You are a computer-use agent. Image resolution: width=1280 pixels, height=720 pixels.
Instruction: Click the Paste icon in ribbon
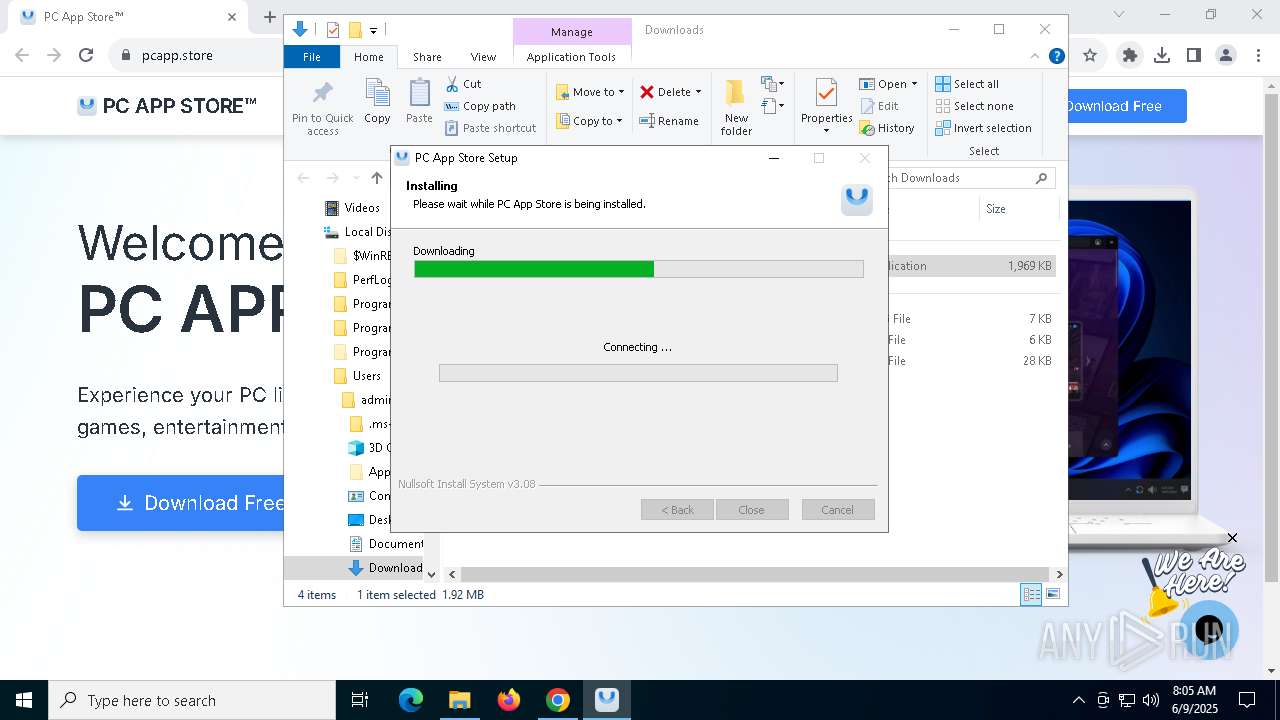click(419, 102)
